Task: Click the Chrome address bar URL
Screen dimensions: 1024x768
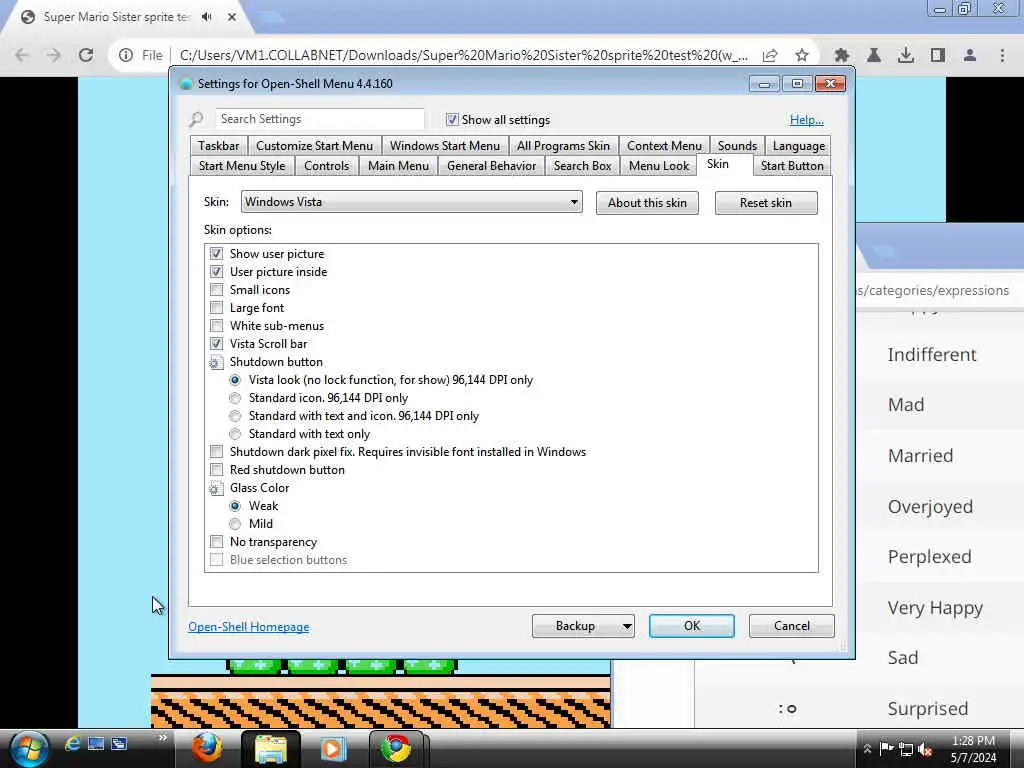Action: tap(464, 56)
